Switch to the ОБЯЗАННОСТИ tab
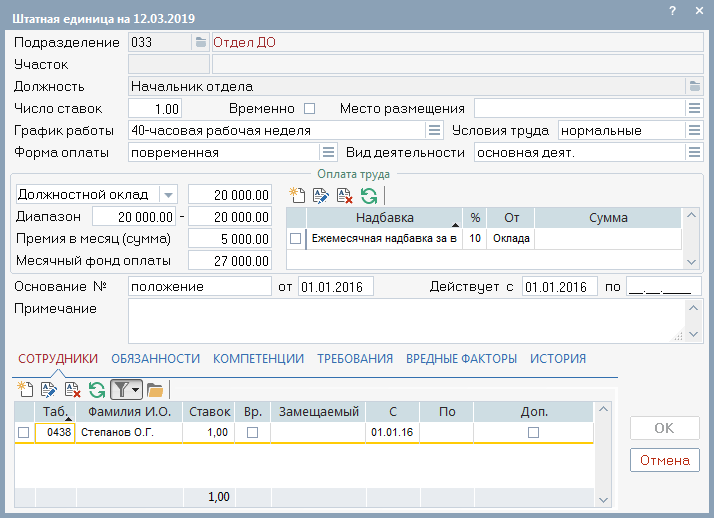The width and height of the screenshot is (714, 518). click(155, 359)
